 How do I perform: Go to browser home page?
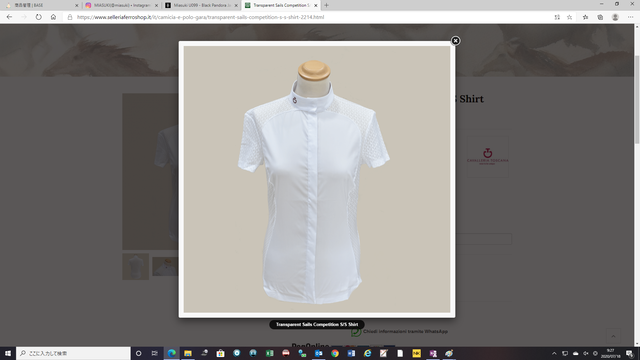[x=53, y=17]
